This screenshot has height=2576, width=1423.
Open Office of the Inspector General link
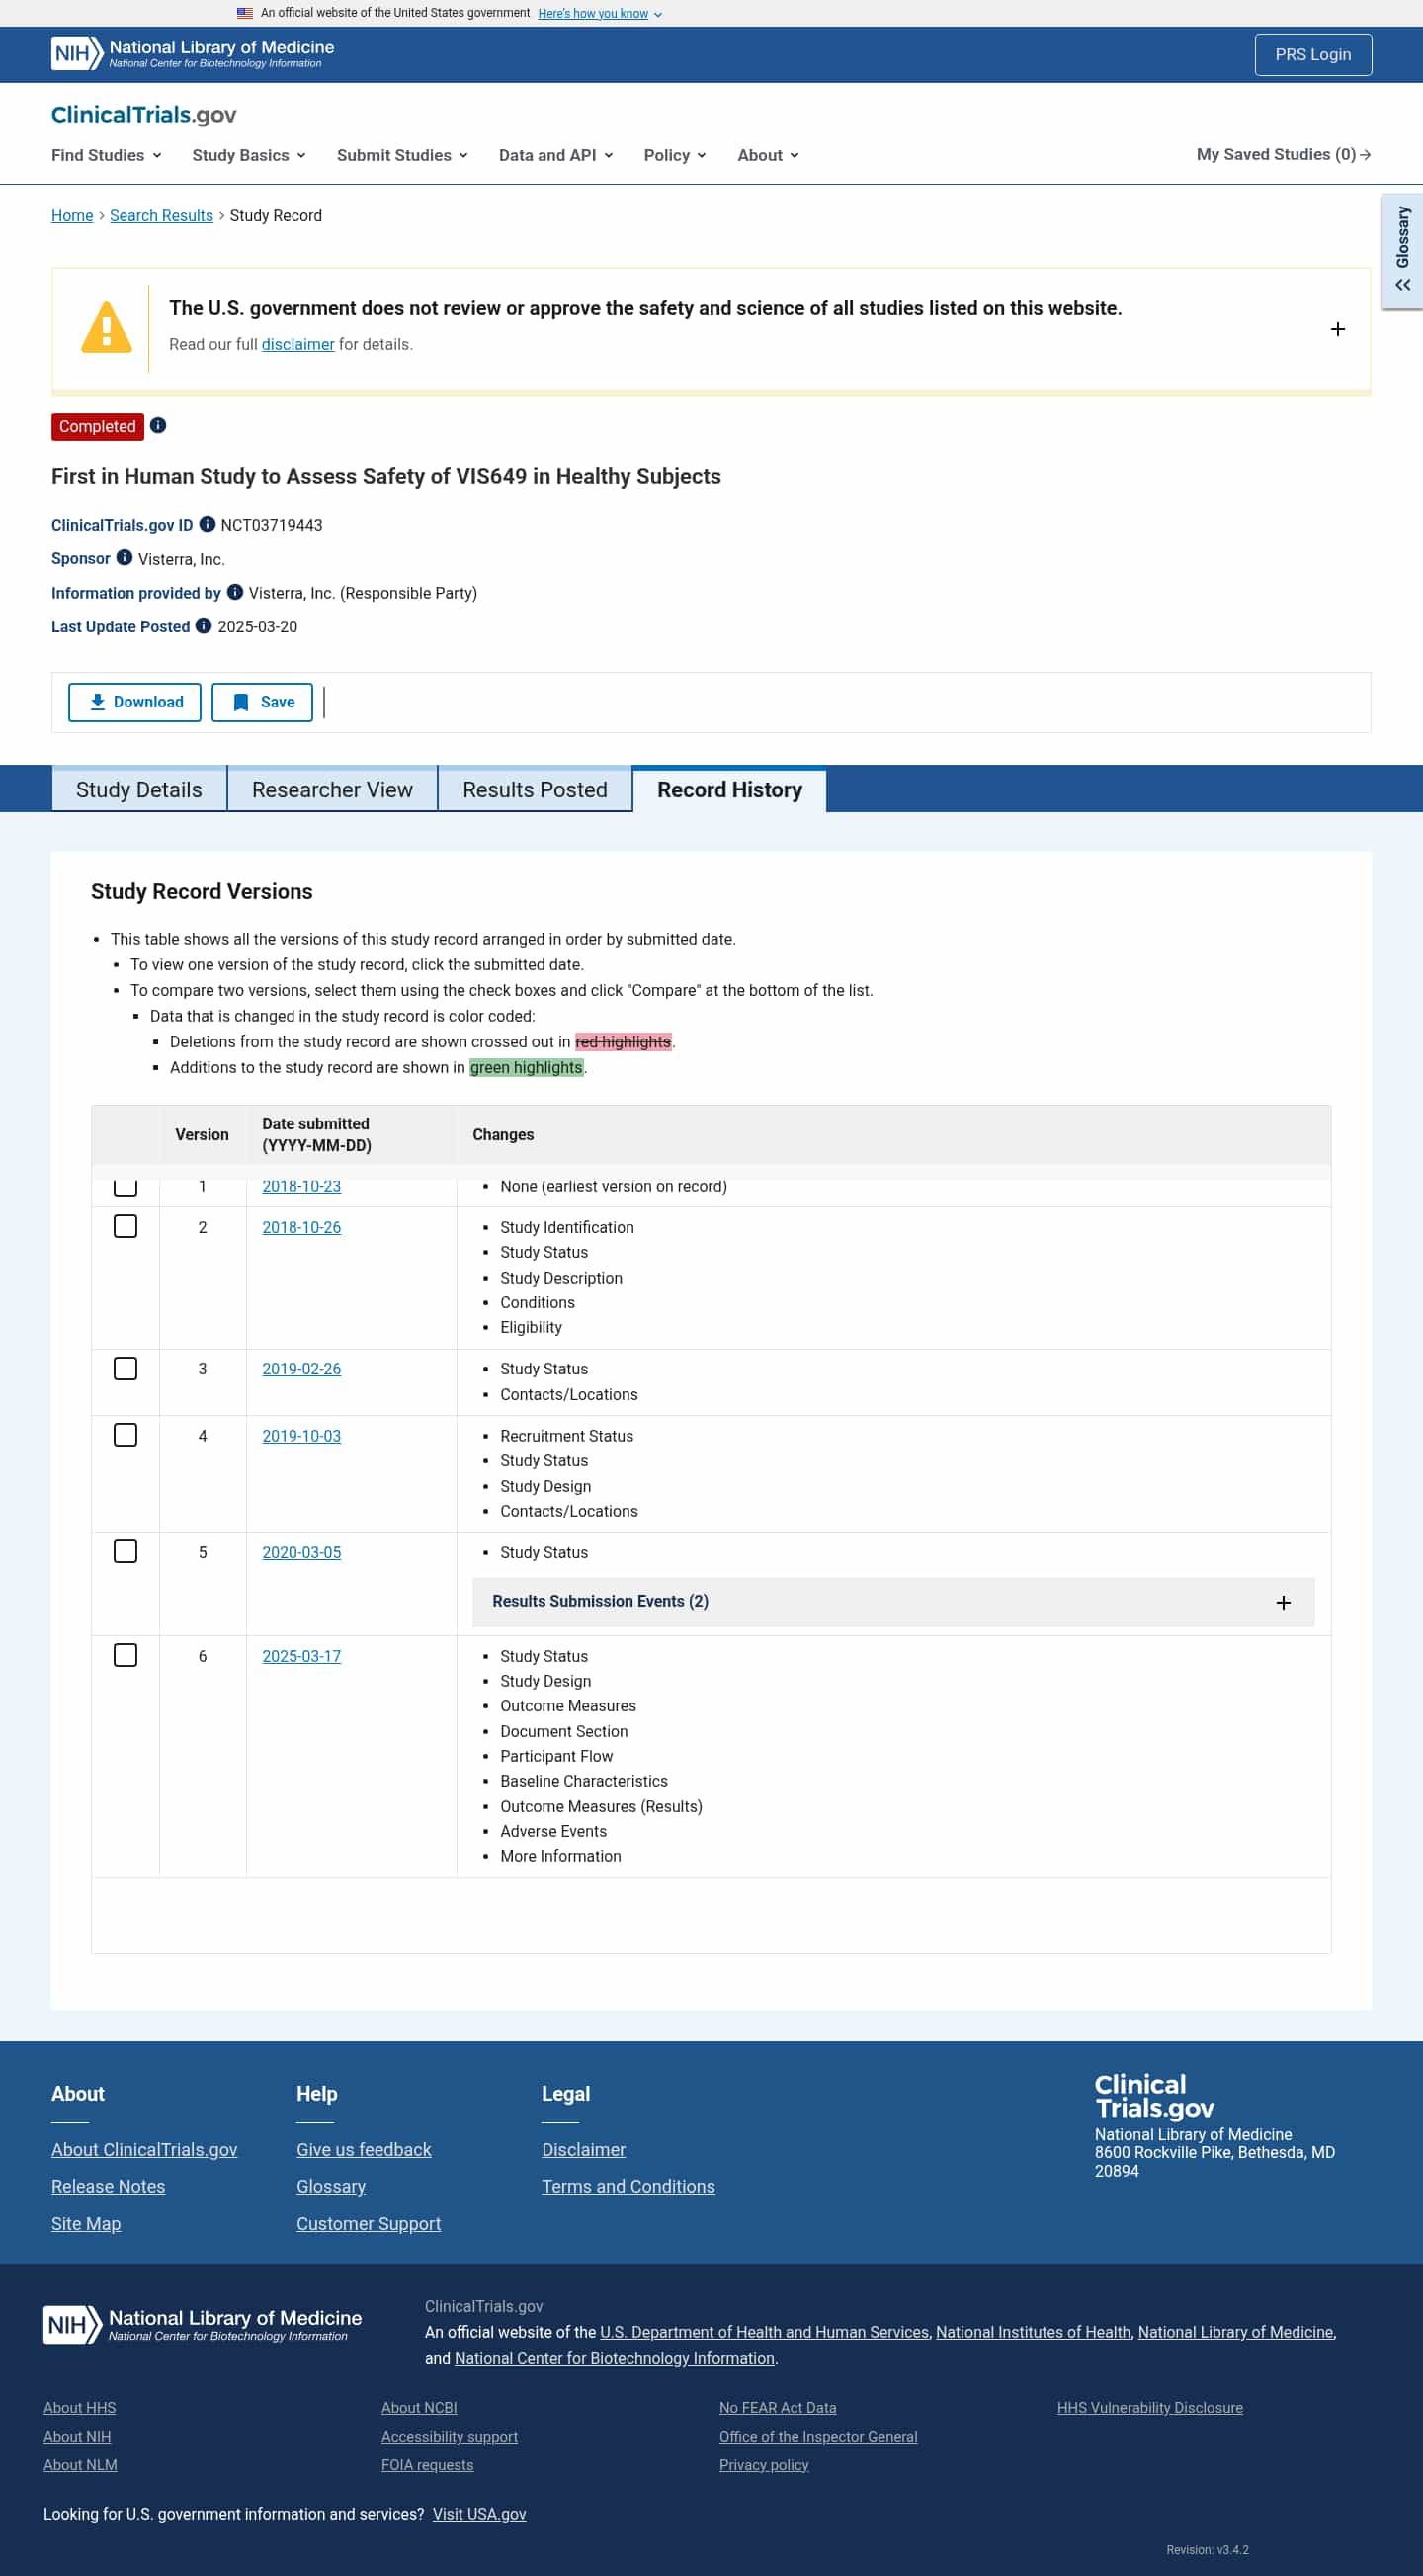(x=818, y=2436)
